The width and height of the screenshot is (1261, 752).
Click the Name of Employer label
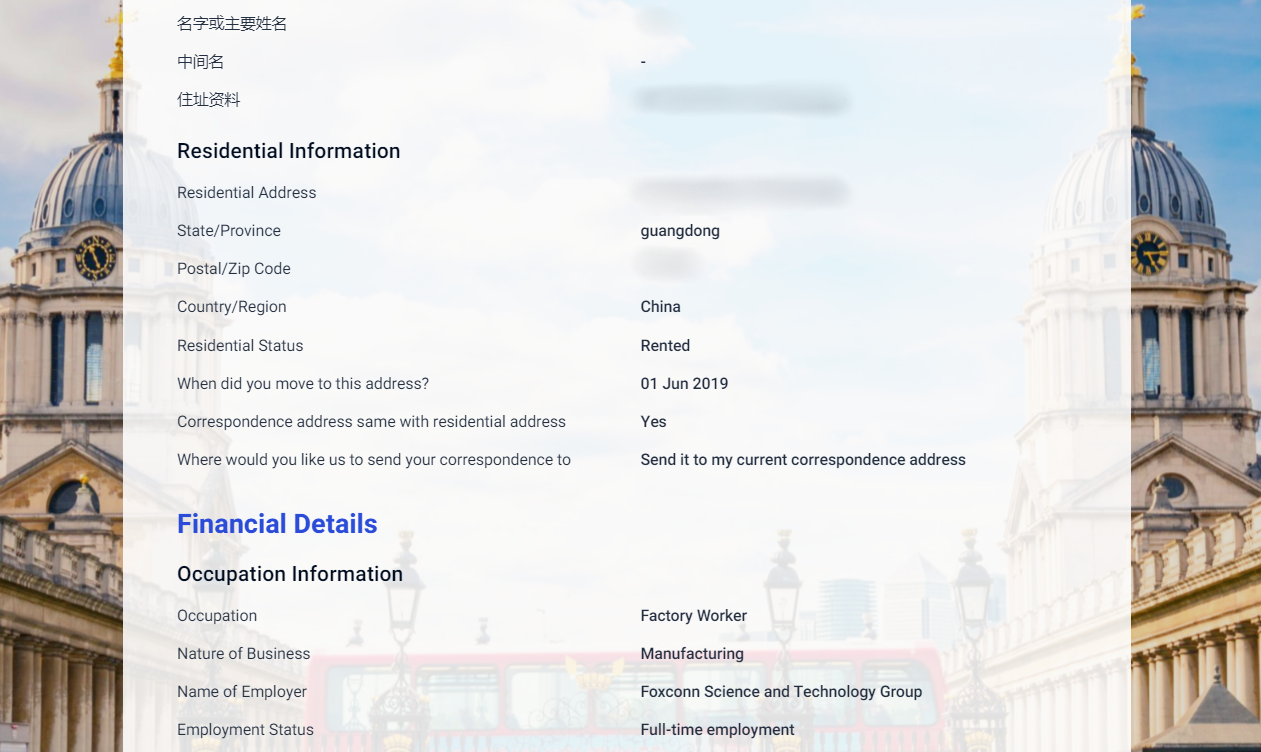242,692
